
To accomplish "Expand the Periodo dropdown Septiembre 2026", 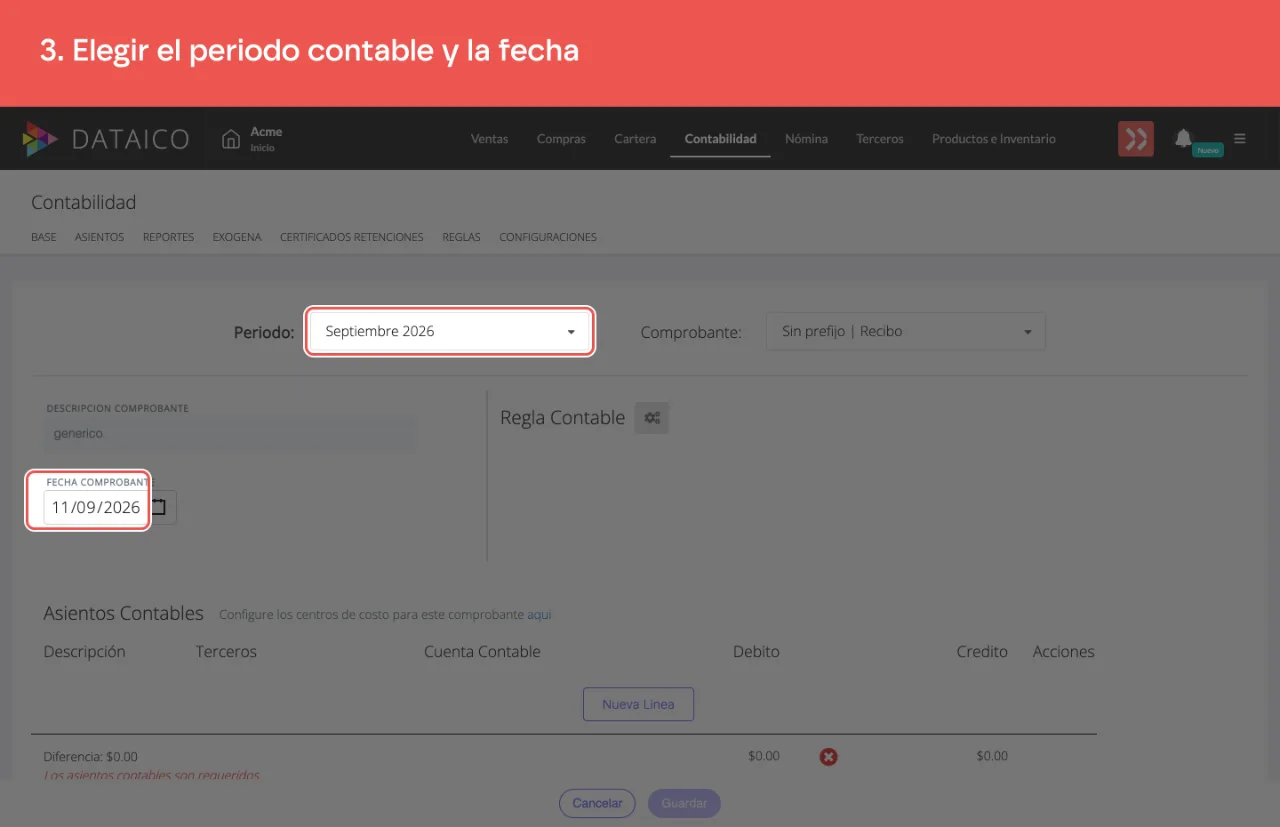I will coord(450,331).
